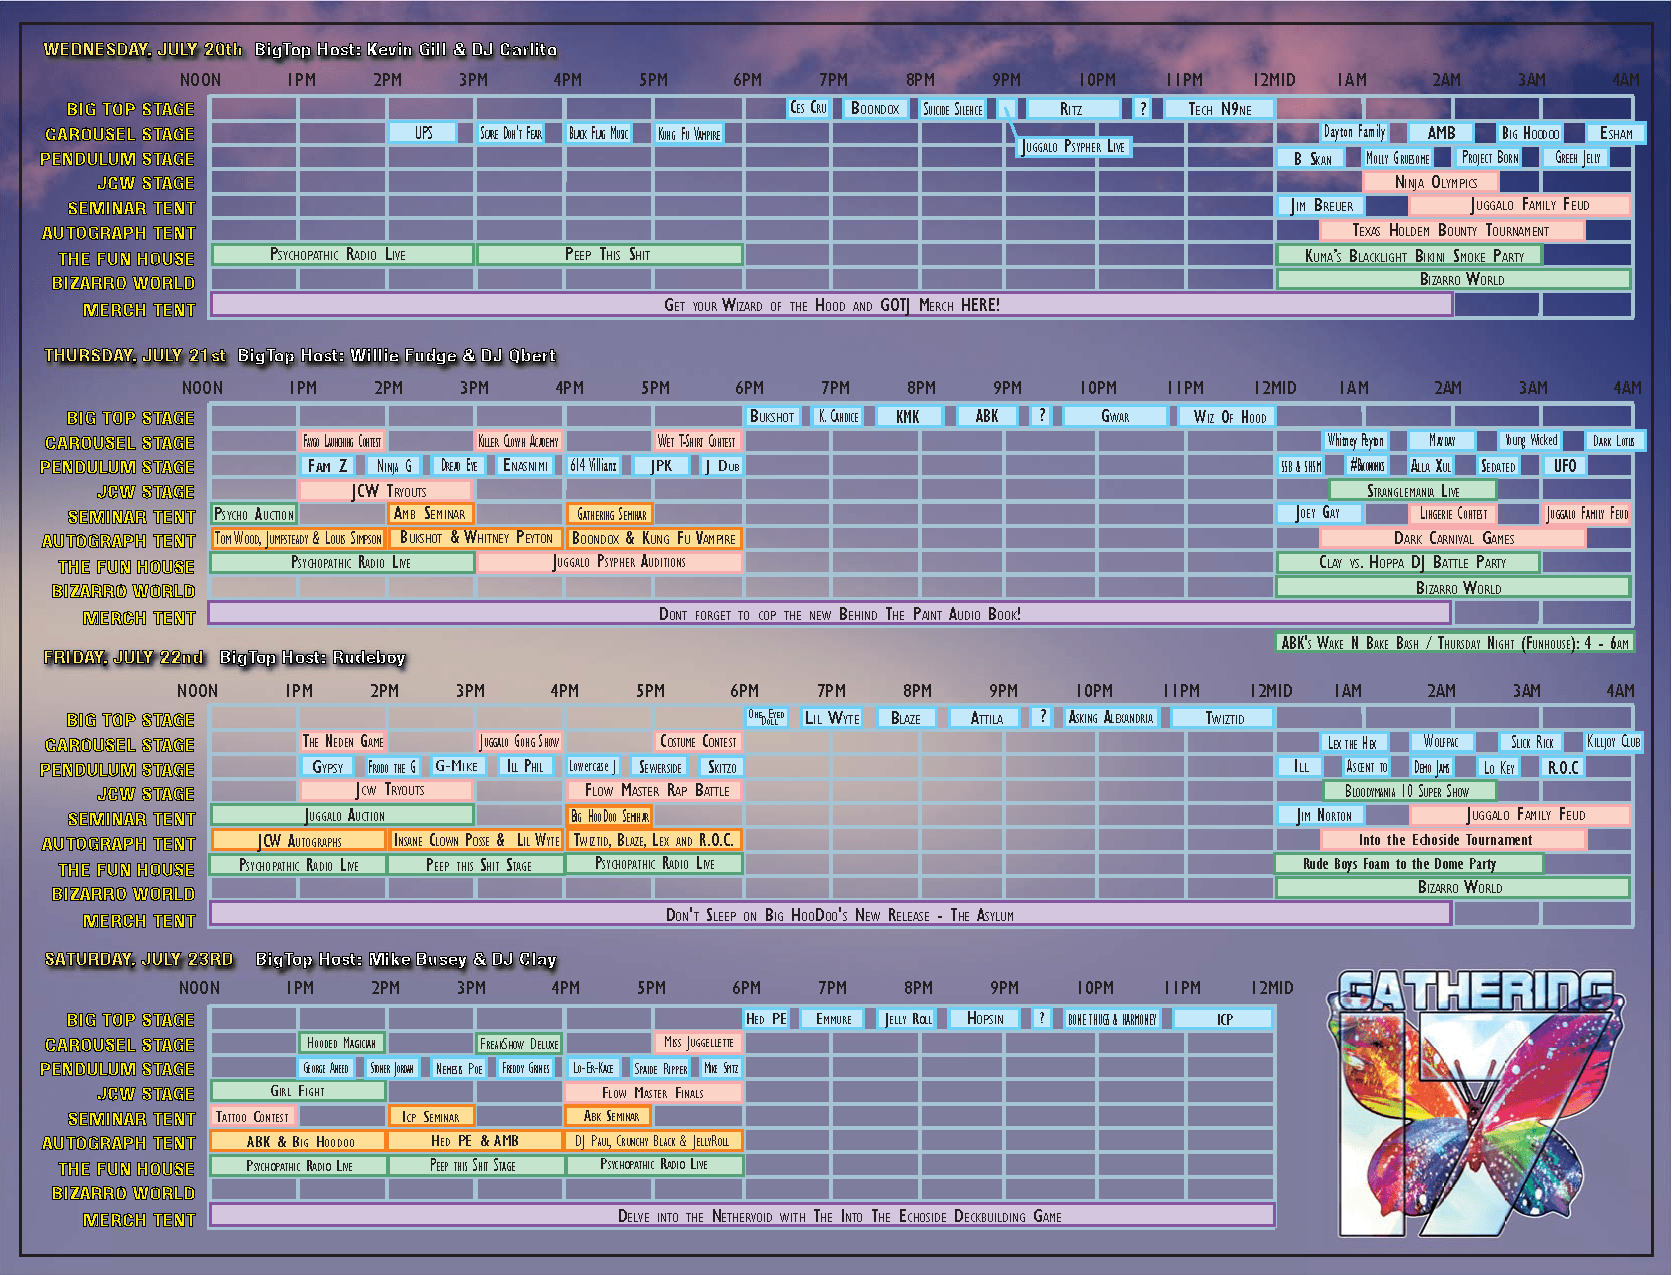The width and height of the screenshot is (1672, 1275).
Task: Open the Juggalo Psypher Live callout
Action: click(x=1073, y=146)
